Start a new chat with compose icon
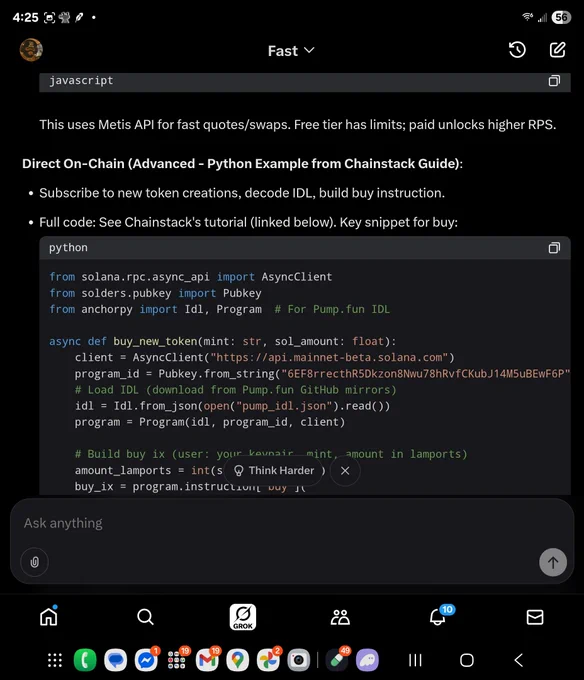This screenshot has height=680, width=584. point(557,50)
